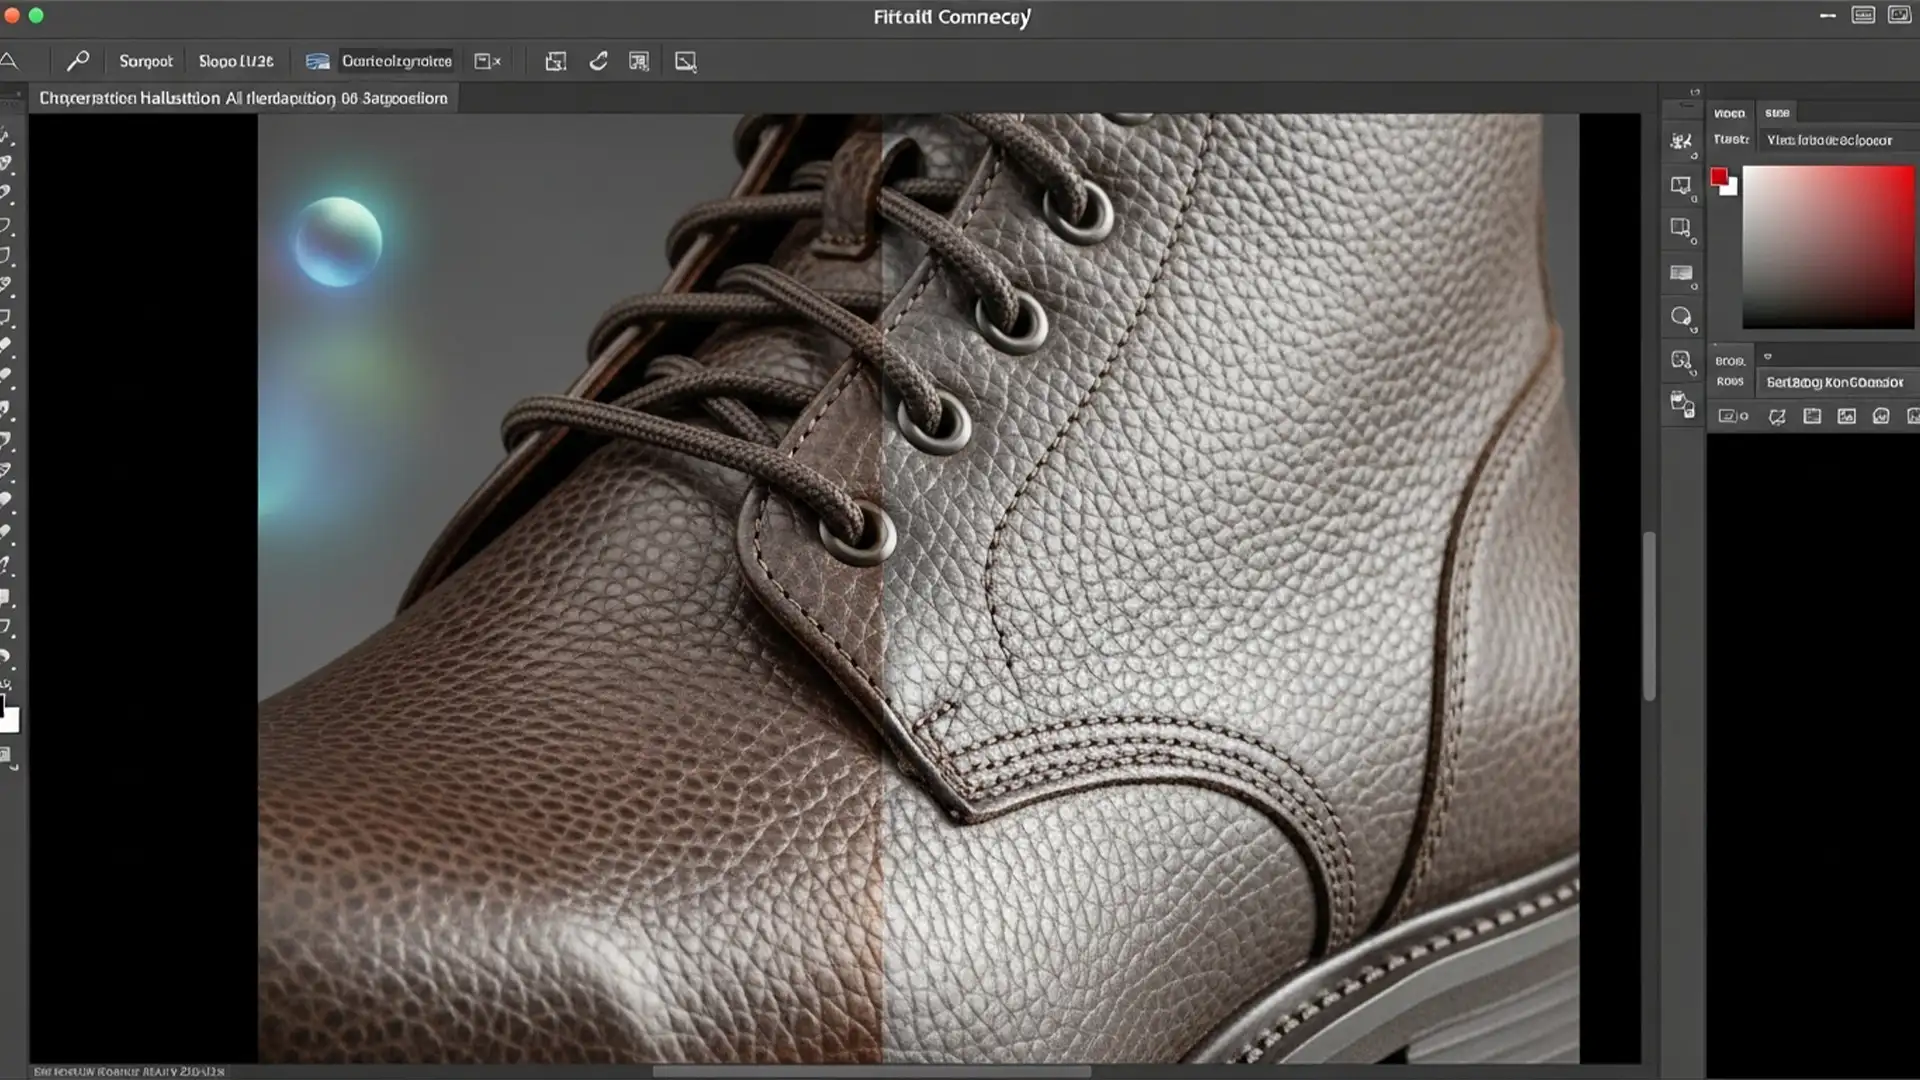The height and width of the screenshot is (1080, 1920).
Task: Click the scissors-style icon in the right panel strip
Action: pyautogui.click(x=1683, y=141)
